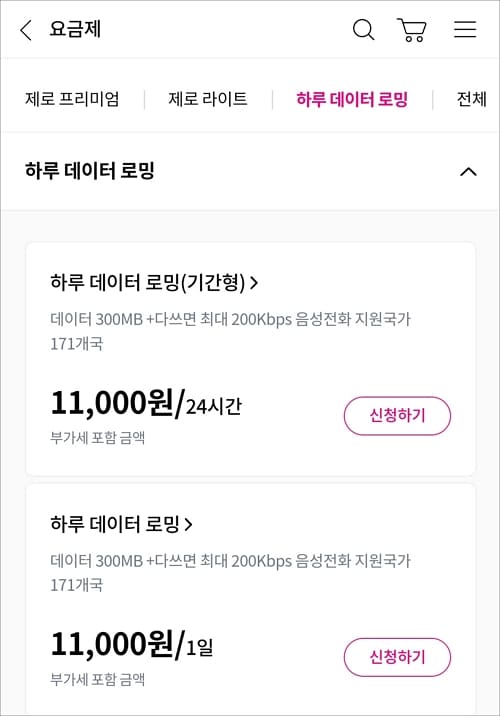Viewport: 500px width, 716px height.
Task: Collapse the 하루 데이터 로밍 section chevron
Action: tap(468, 172)
